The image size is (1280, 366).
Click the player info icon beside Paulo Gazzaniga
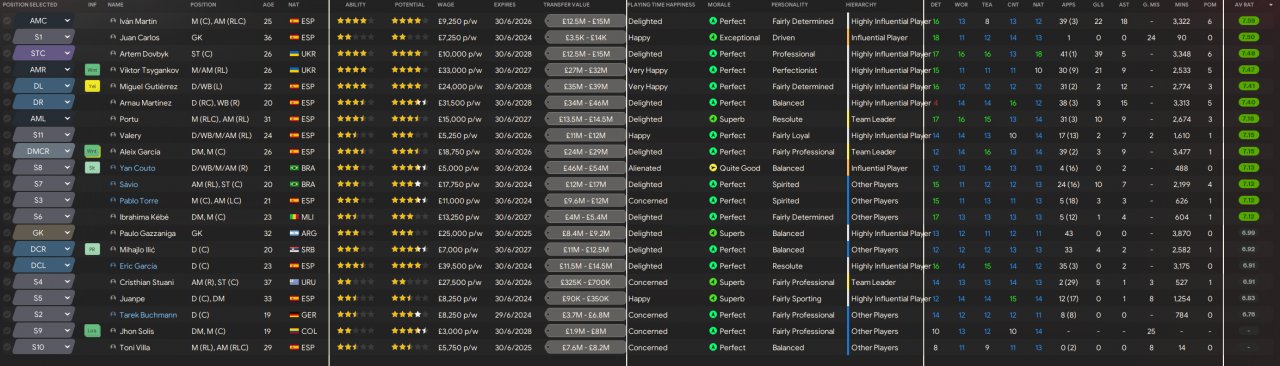tap(113, 234)
